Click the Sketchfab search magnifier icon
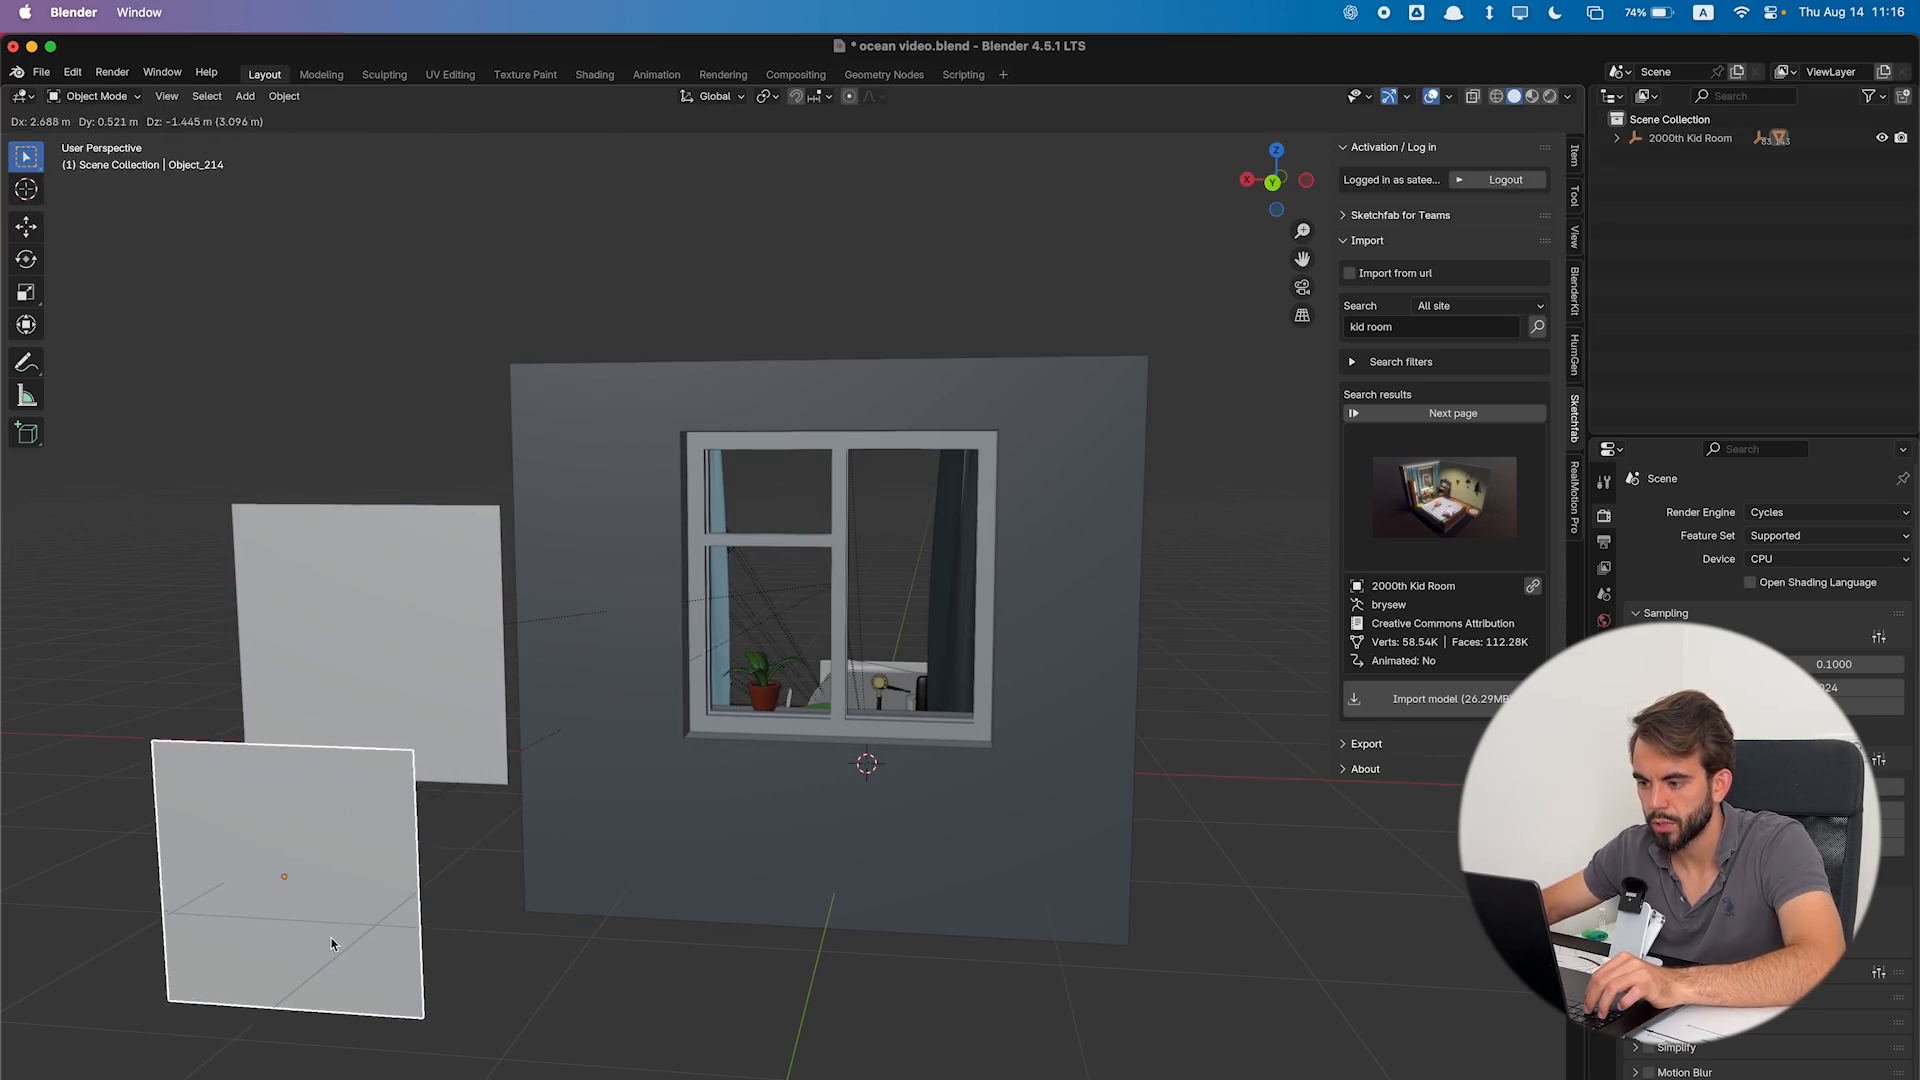1920x1080 pixels. coord(1537,327)
